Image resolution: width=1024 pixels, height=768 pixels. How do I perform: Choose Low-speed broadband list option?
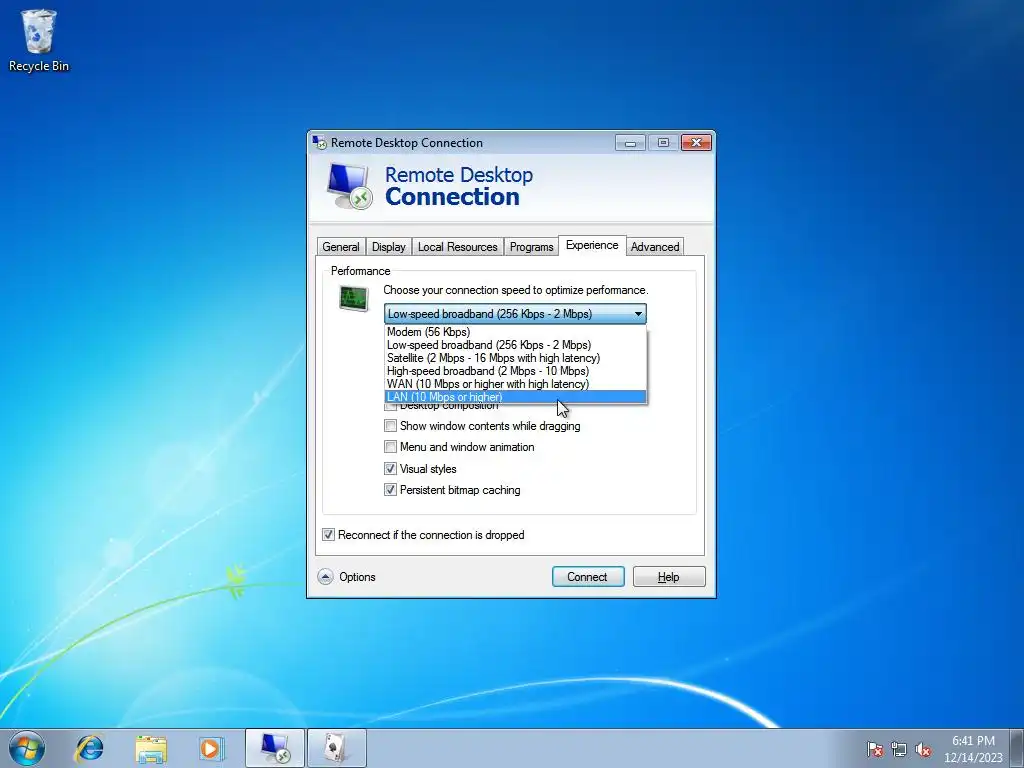(x=516, y=345)
